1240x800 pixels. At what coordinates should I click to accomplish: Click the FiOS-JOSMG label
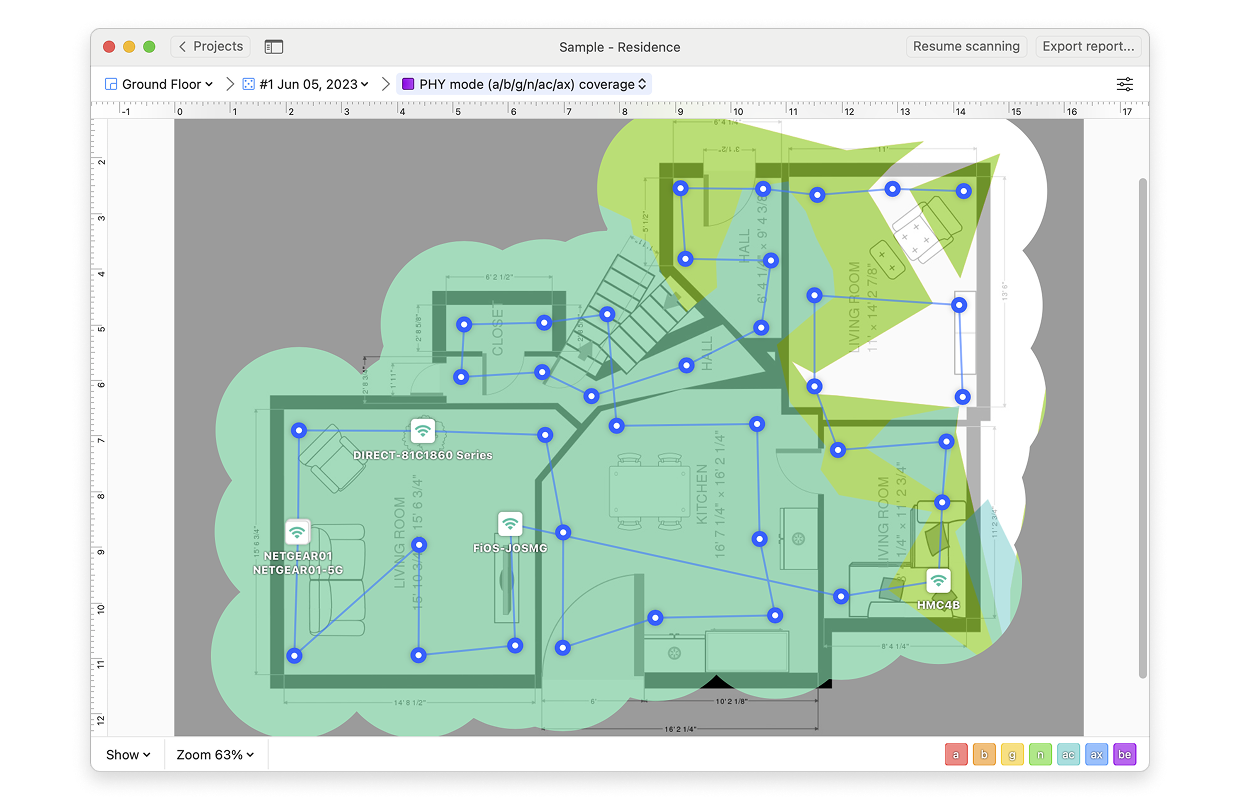[510, 548]
